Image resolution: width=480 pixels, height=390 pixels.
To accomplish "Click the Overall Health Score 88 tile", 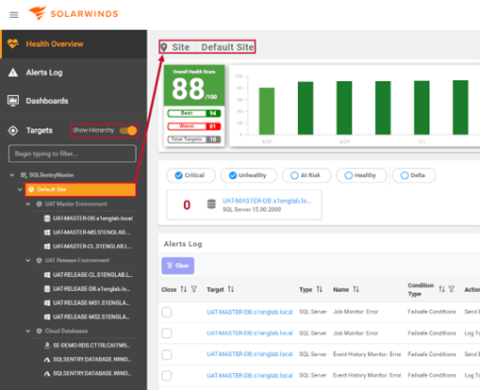I will (194, 85).
